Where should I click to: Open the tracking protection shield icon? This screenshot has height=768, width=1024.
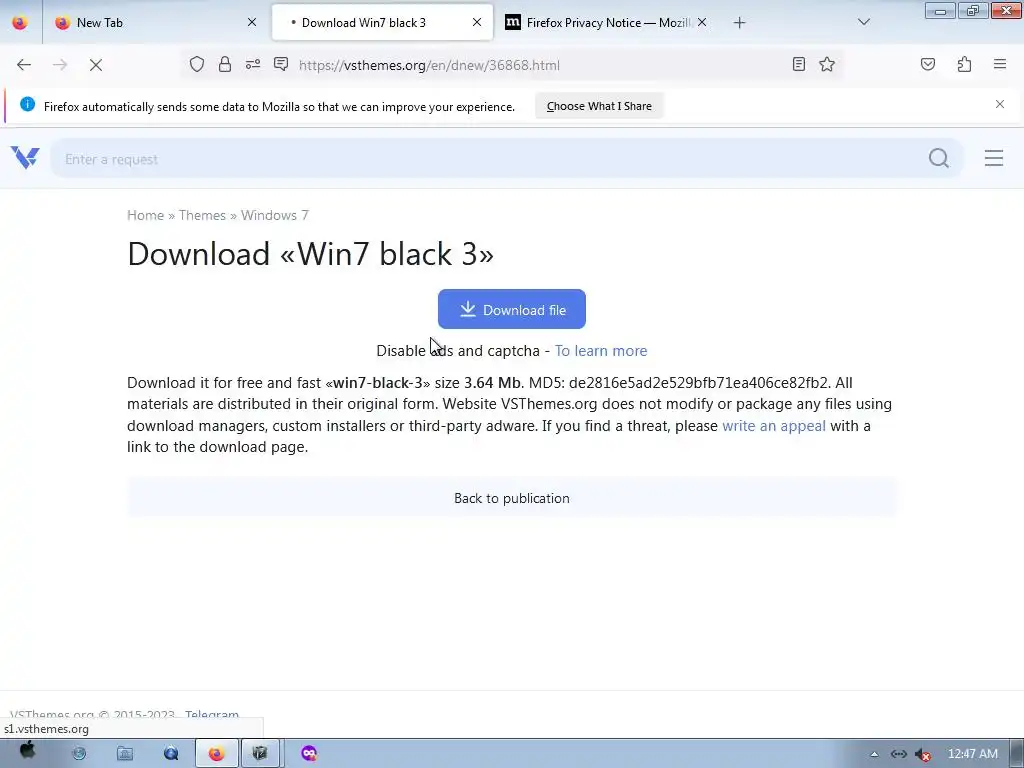[x=197, y=64]
